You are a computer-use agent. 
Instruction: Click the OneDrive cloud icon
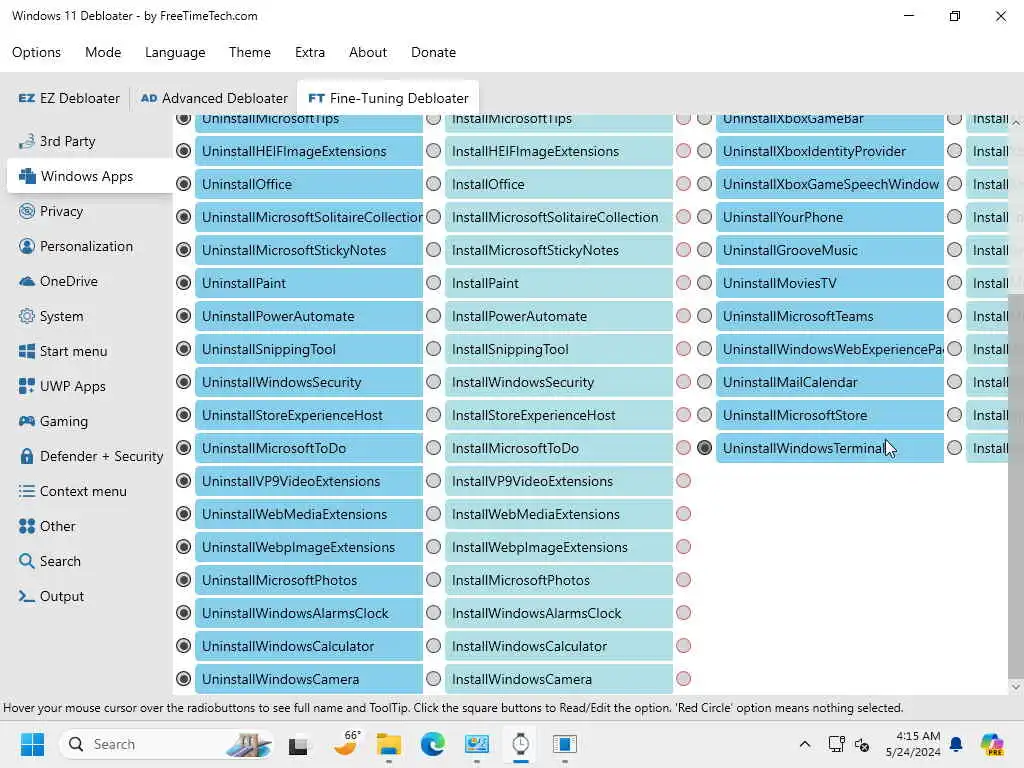click(x=27, y=281)
